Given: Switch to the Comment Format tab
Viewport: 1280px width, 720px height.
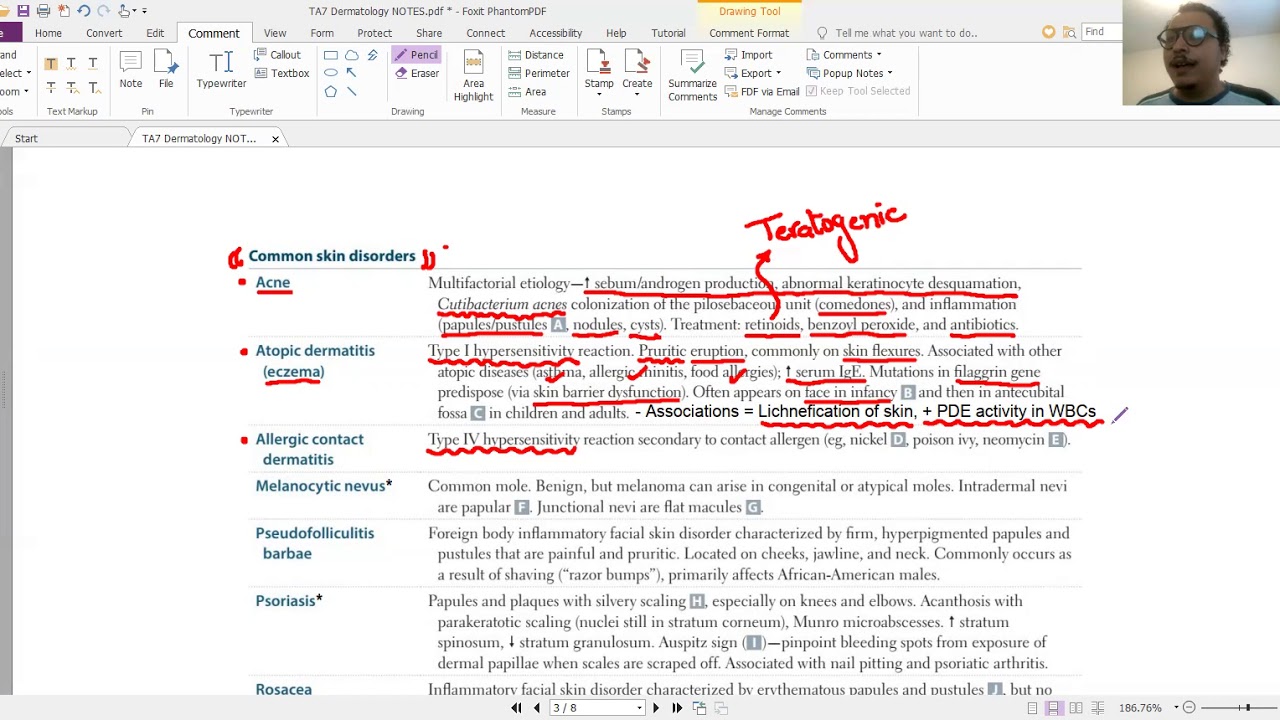Looking at the screenshot, I should point(749,33).
